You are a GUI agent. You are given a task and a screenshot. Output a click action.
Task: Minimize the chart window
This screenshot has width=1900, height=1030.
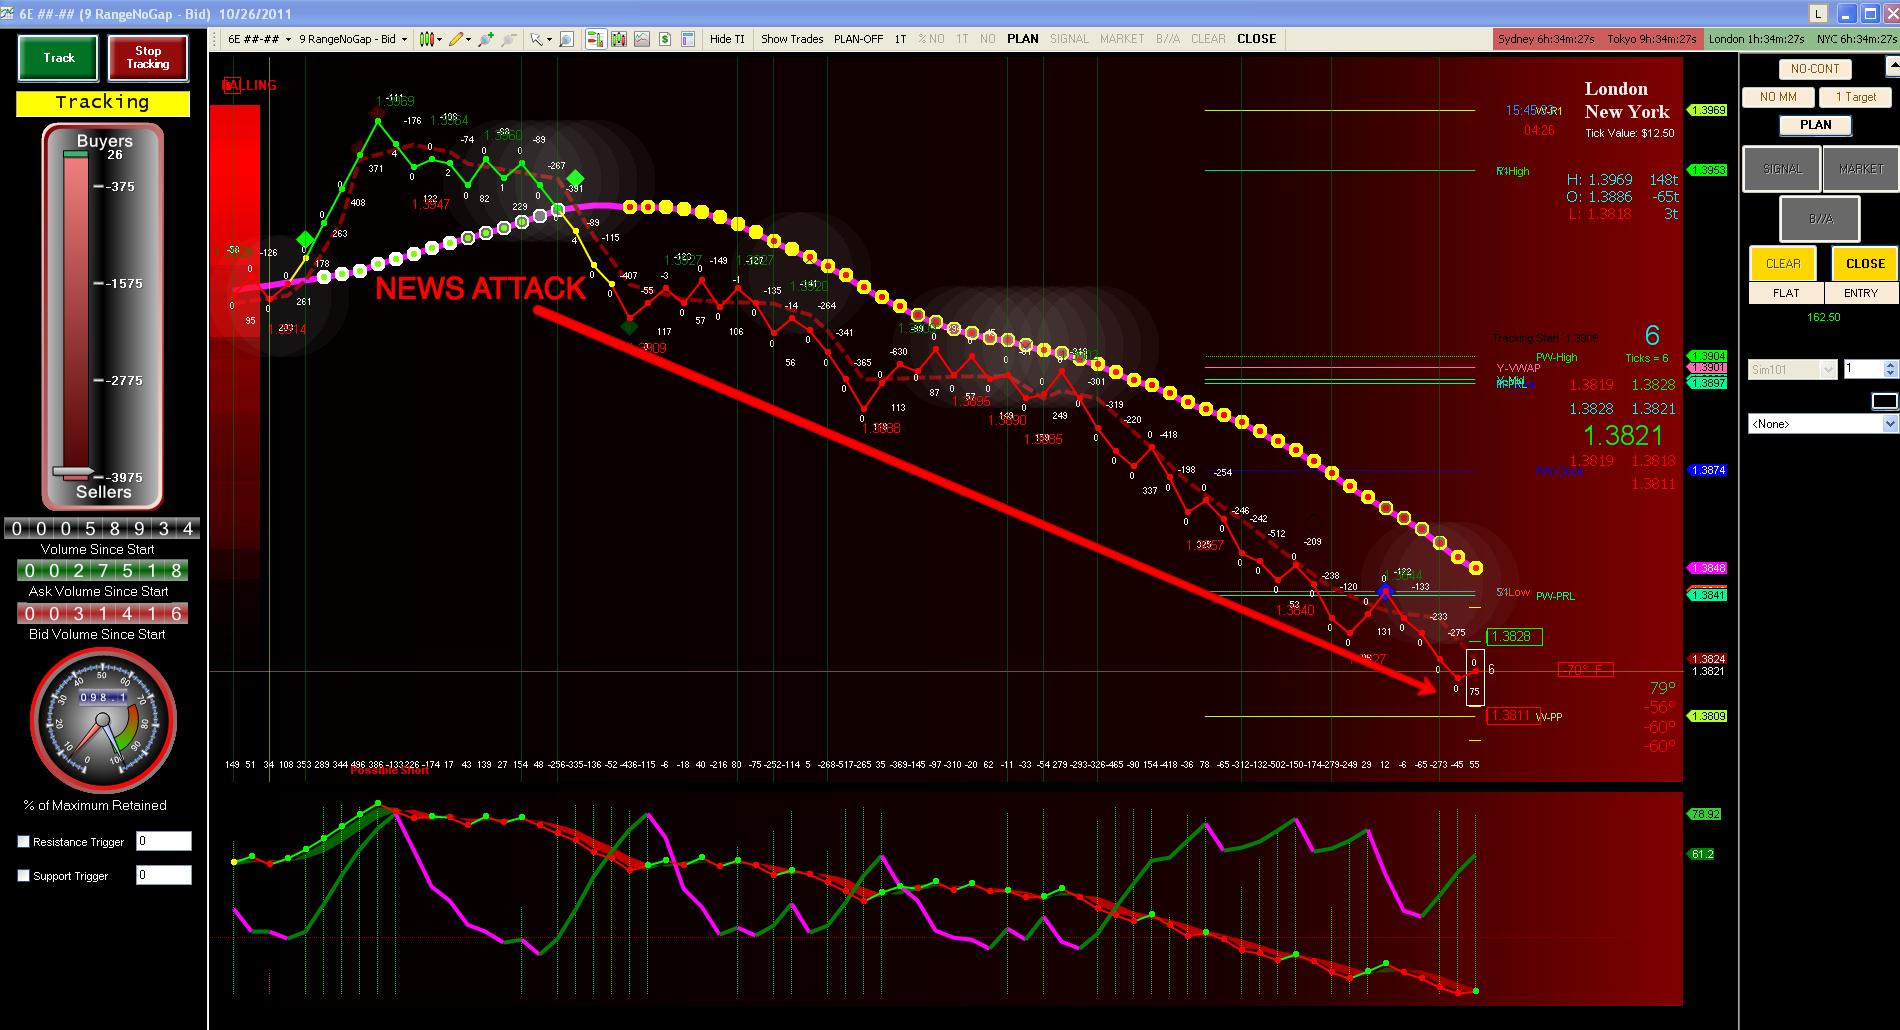(x=1847, y=13)
